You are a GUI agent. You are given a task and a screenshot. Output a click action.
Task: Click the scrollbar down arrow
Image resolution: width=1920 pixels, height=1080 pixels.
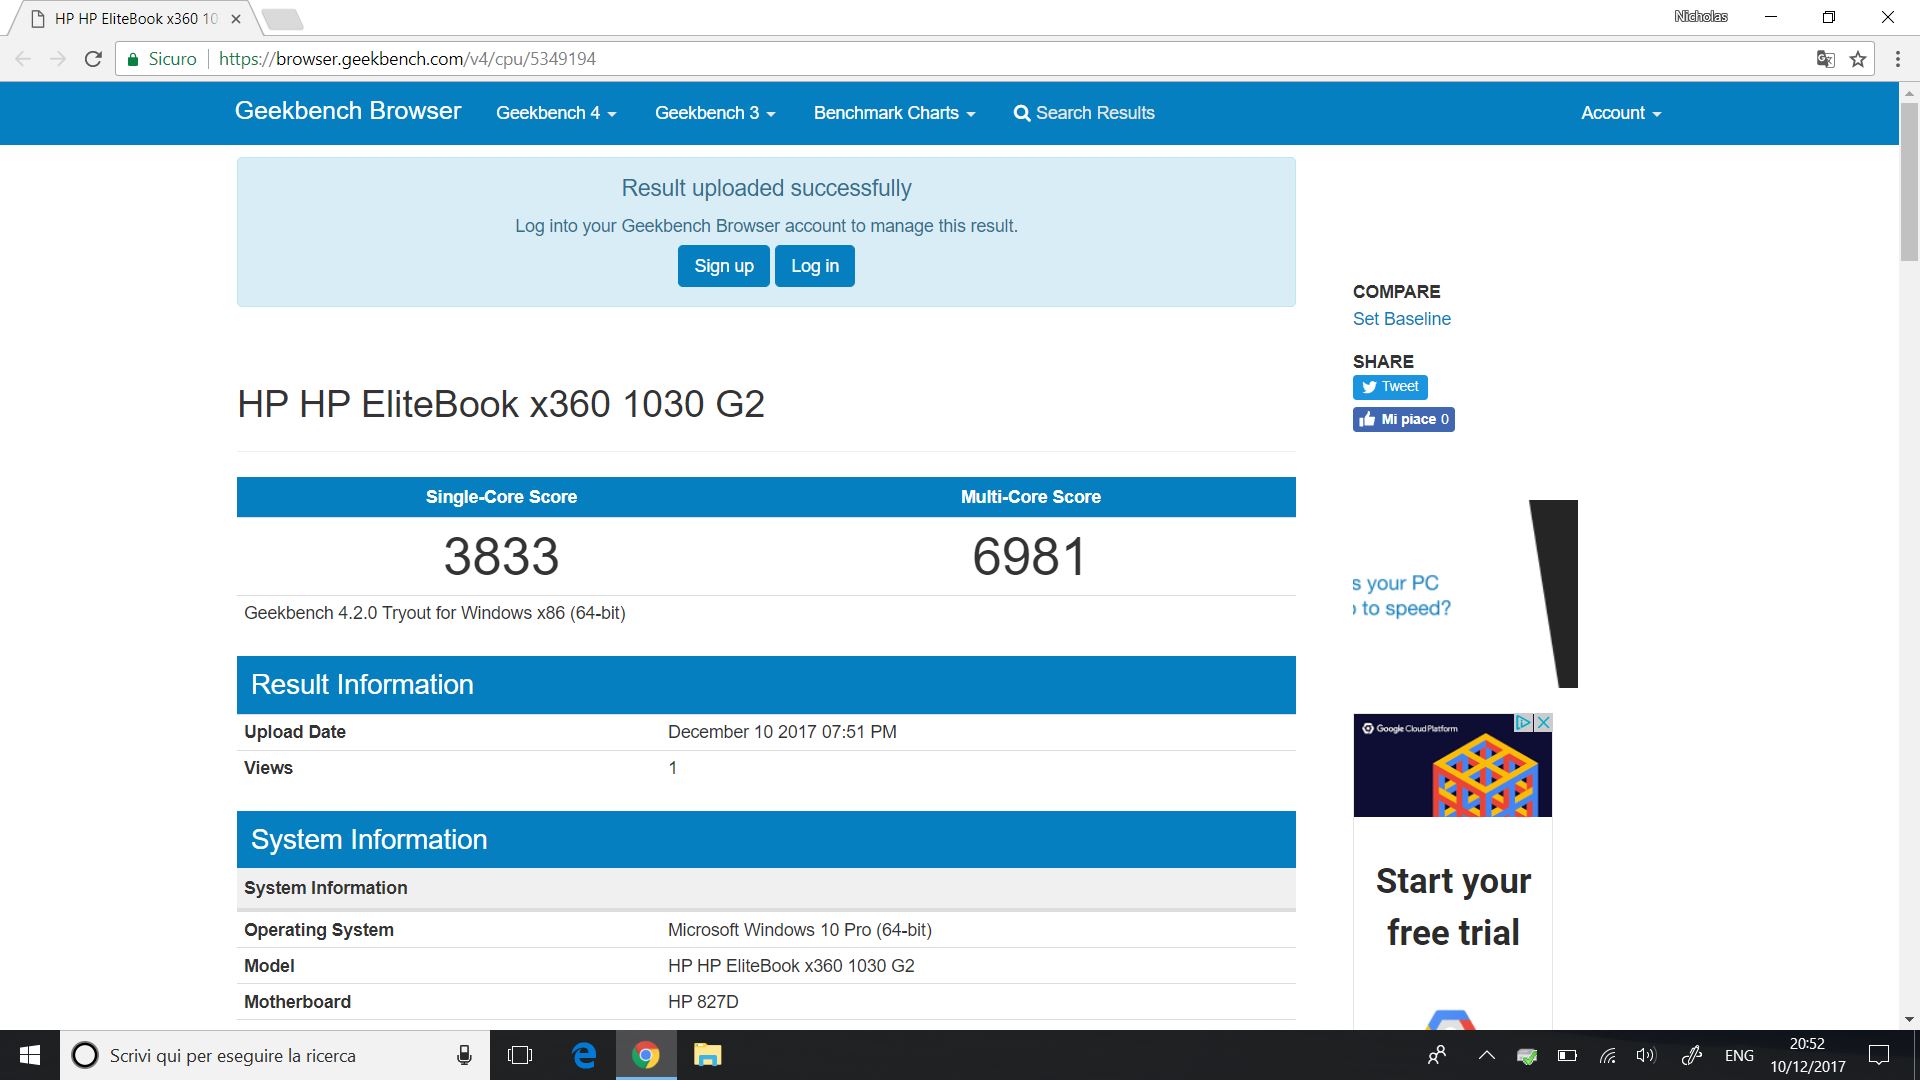coord(1909,1020)
